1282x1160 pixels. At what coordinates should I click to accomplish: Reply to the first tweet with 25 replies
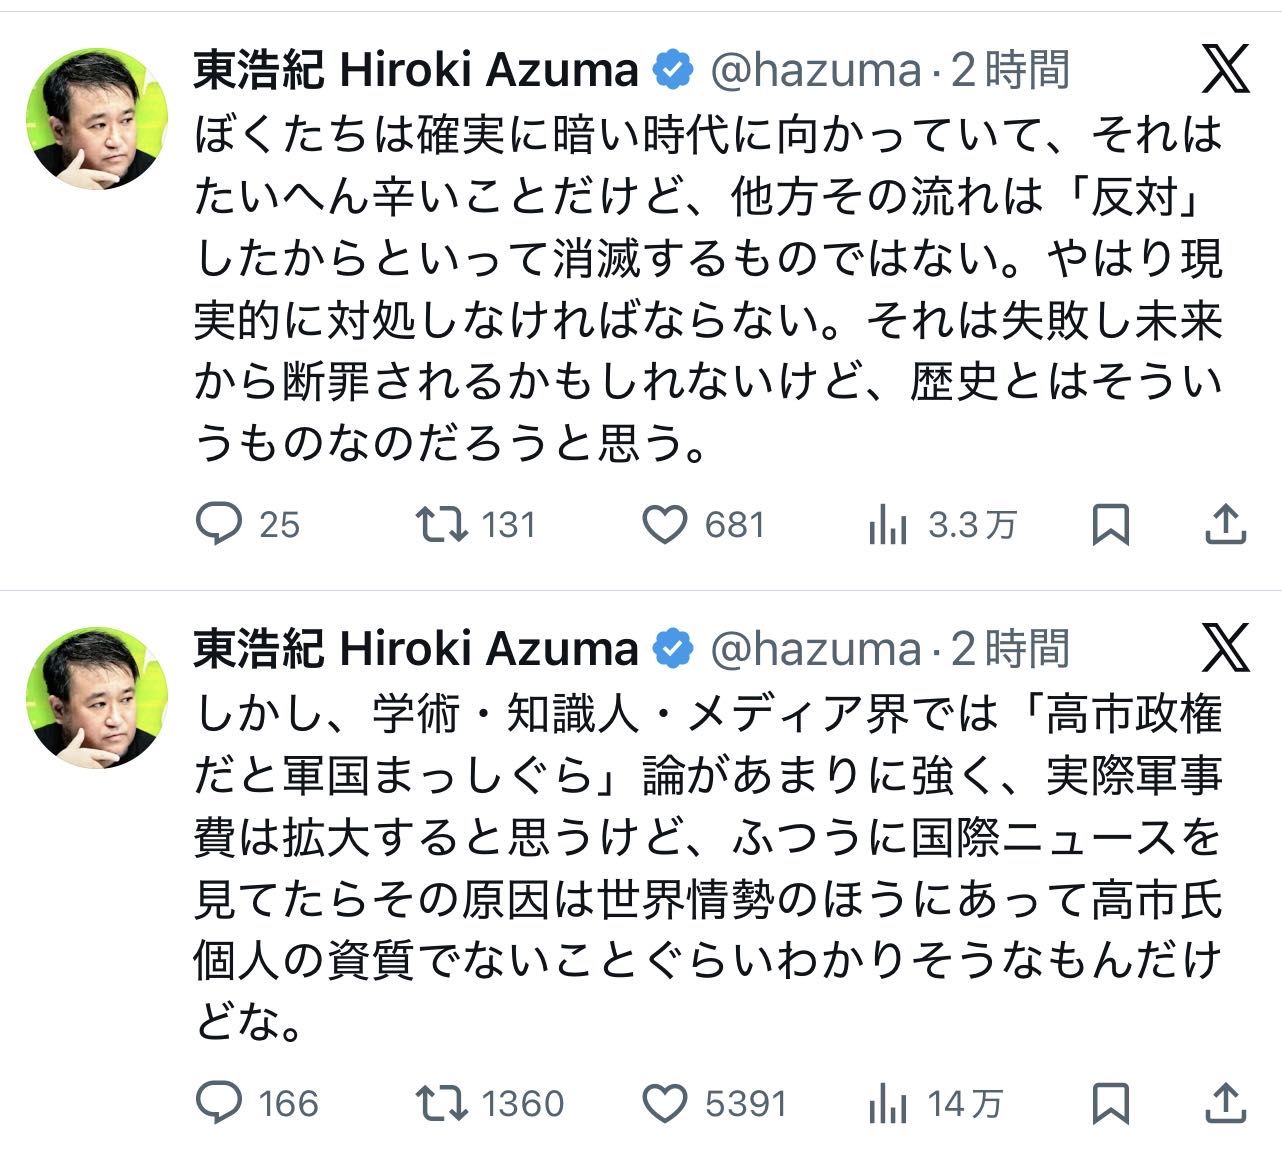[219, 524]
